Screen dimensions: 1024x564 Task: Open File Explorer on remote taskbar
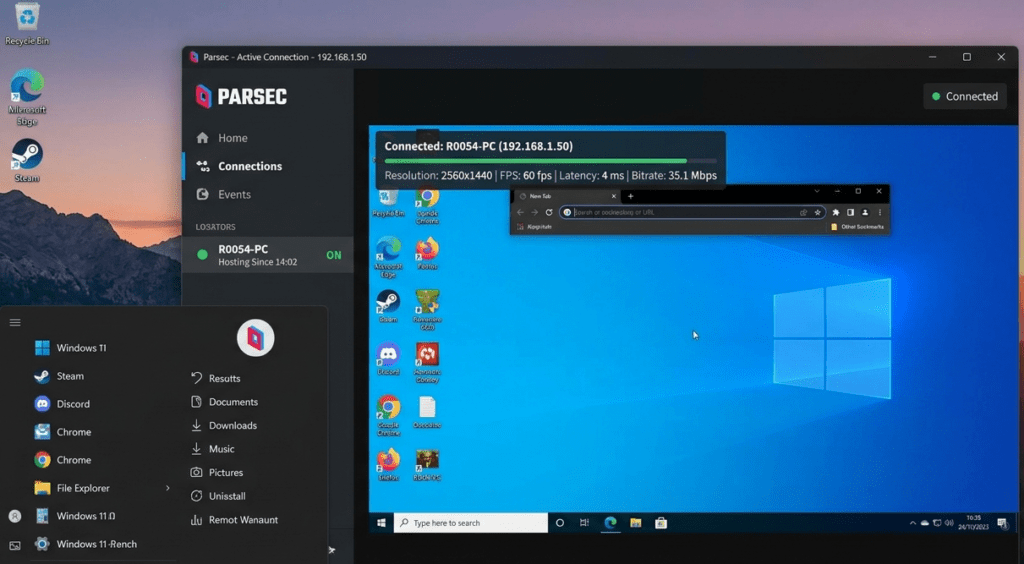click(635, 523)
